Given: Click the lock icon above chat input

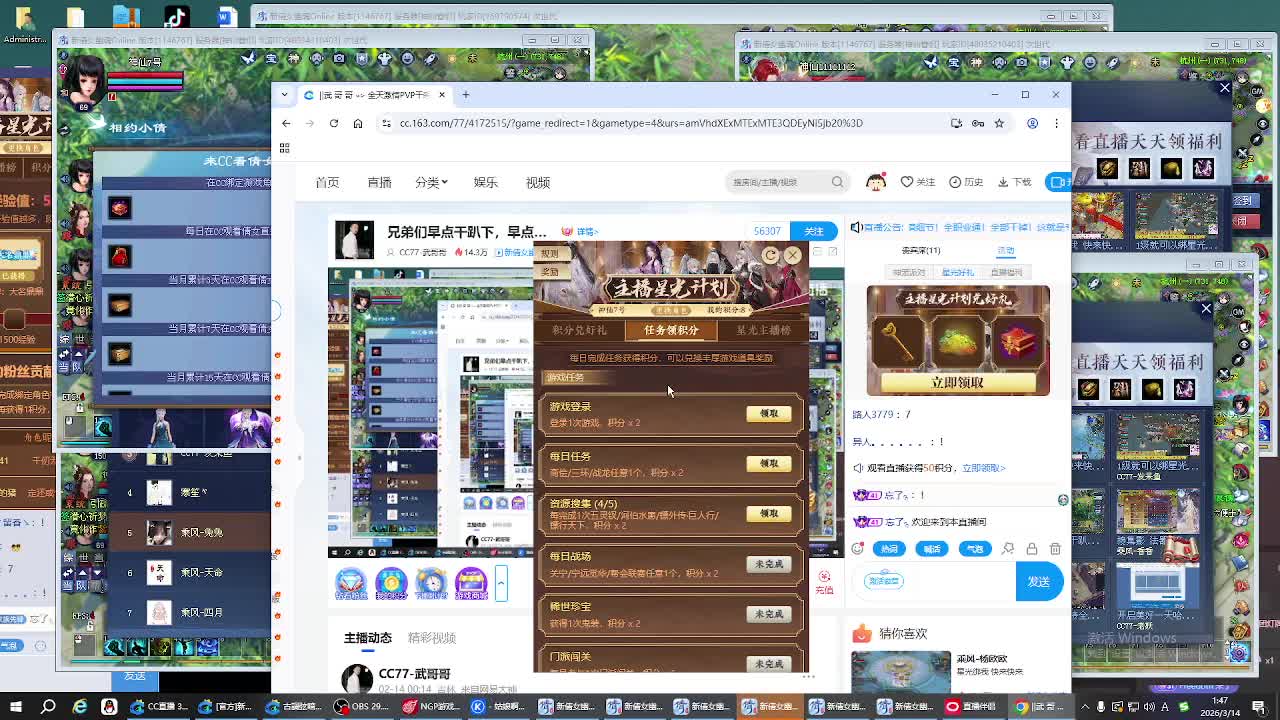Looking at the screenshot, I should (1031, 548).
